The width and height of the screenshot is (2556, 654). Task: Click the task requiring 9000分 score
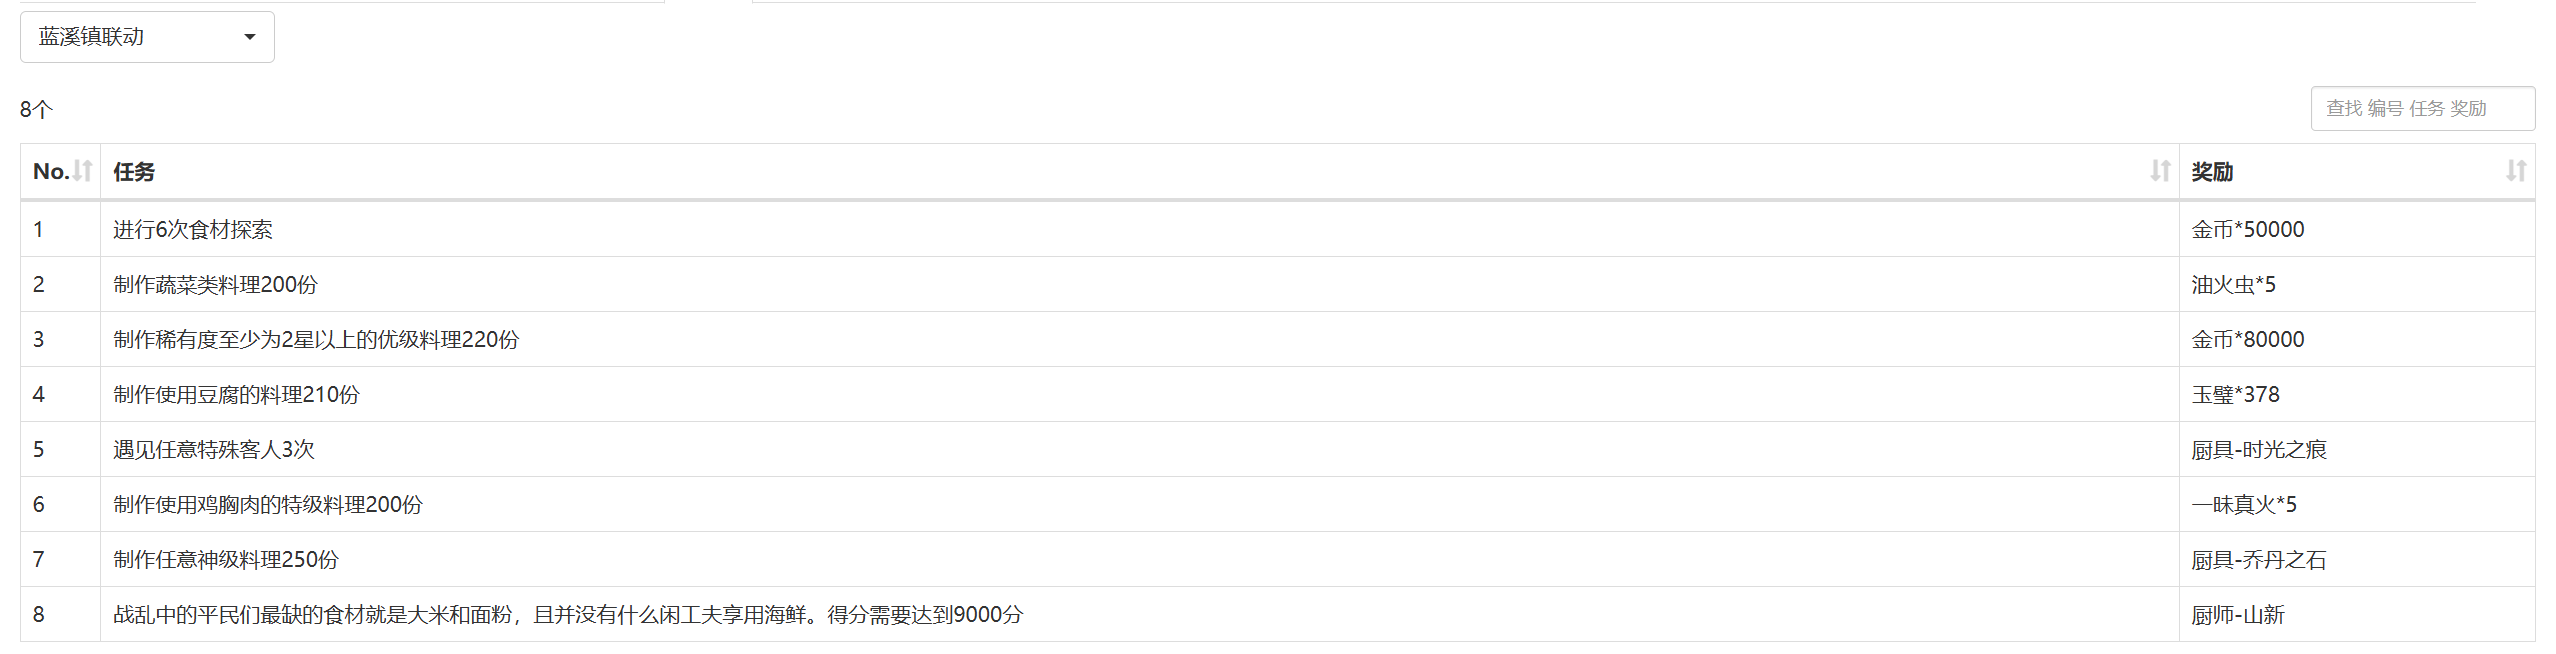(x=568, y=614)
